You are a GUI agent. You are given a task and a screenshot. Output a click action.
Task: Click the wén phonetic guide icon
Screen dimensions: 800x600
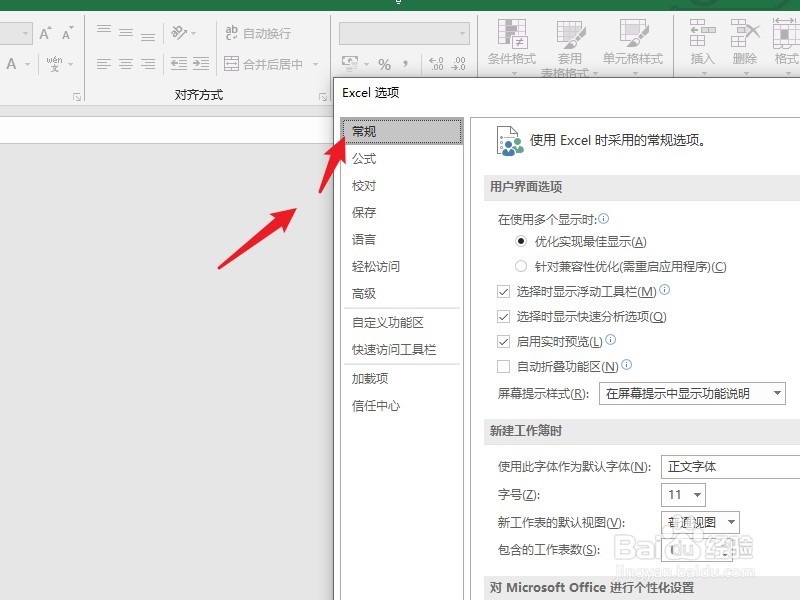tap(55, 64)
